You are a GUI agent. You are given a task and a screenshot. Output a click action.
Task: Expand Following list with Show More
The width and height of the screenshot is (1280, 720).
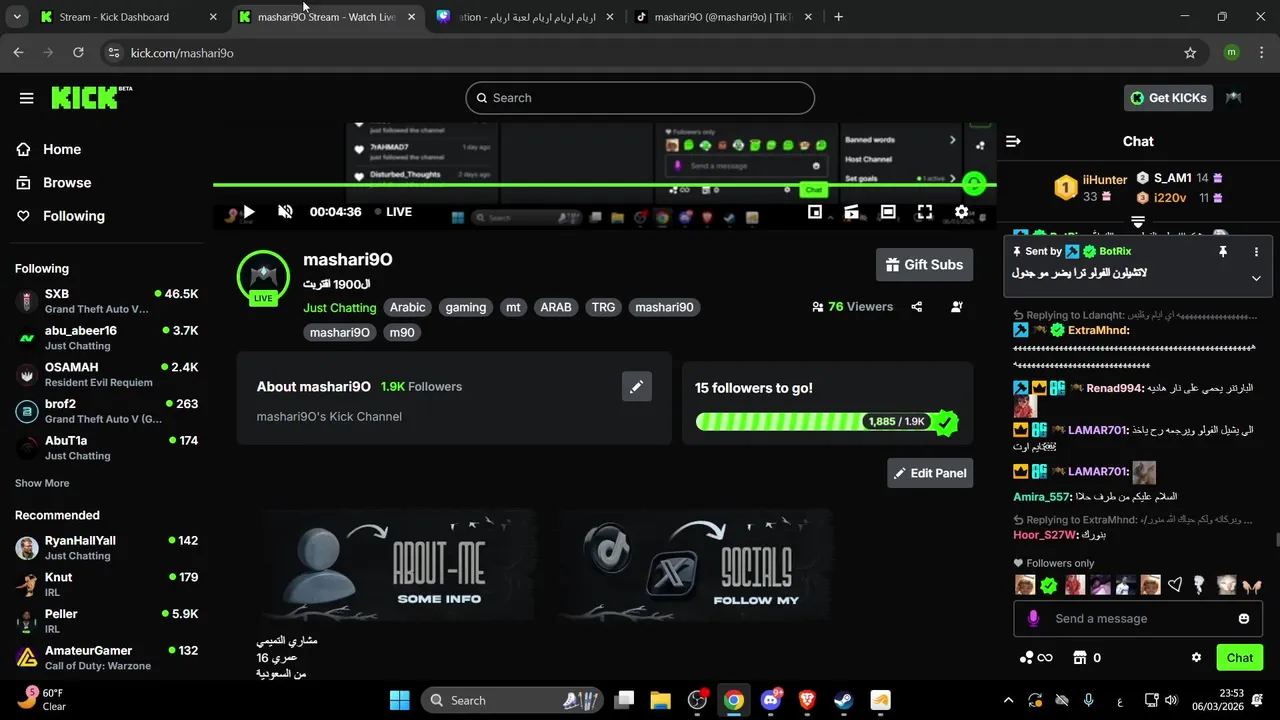click(x=42, y=483)
